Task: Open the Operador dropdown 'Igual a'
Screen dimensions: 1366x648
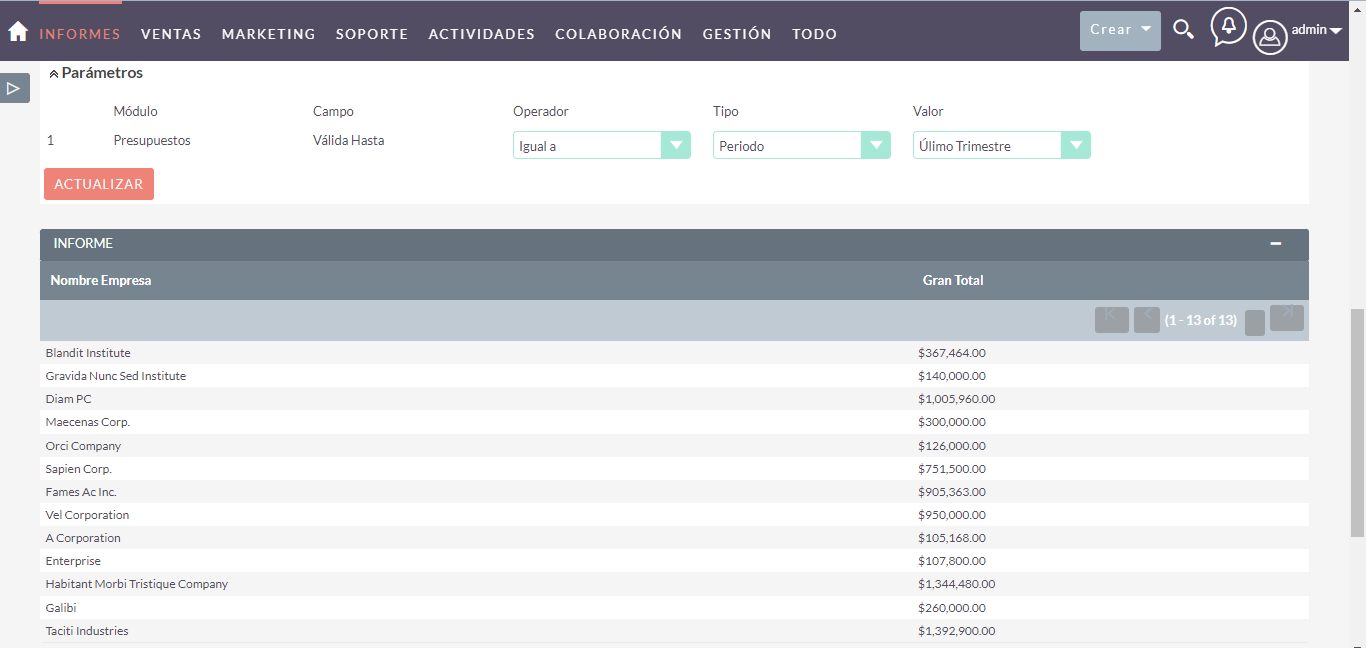Action: pyautogui.click(x=601, y=146)
